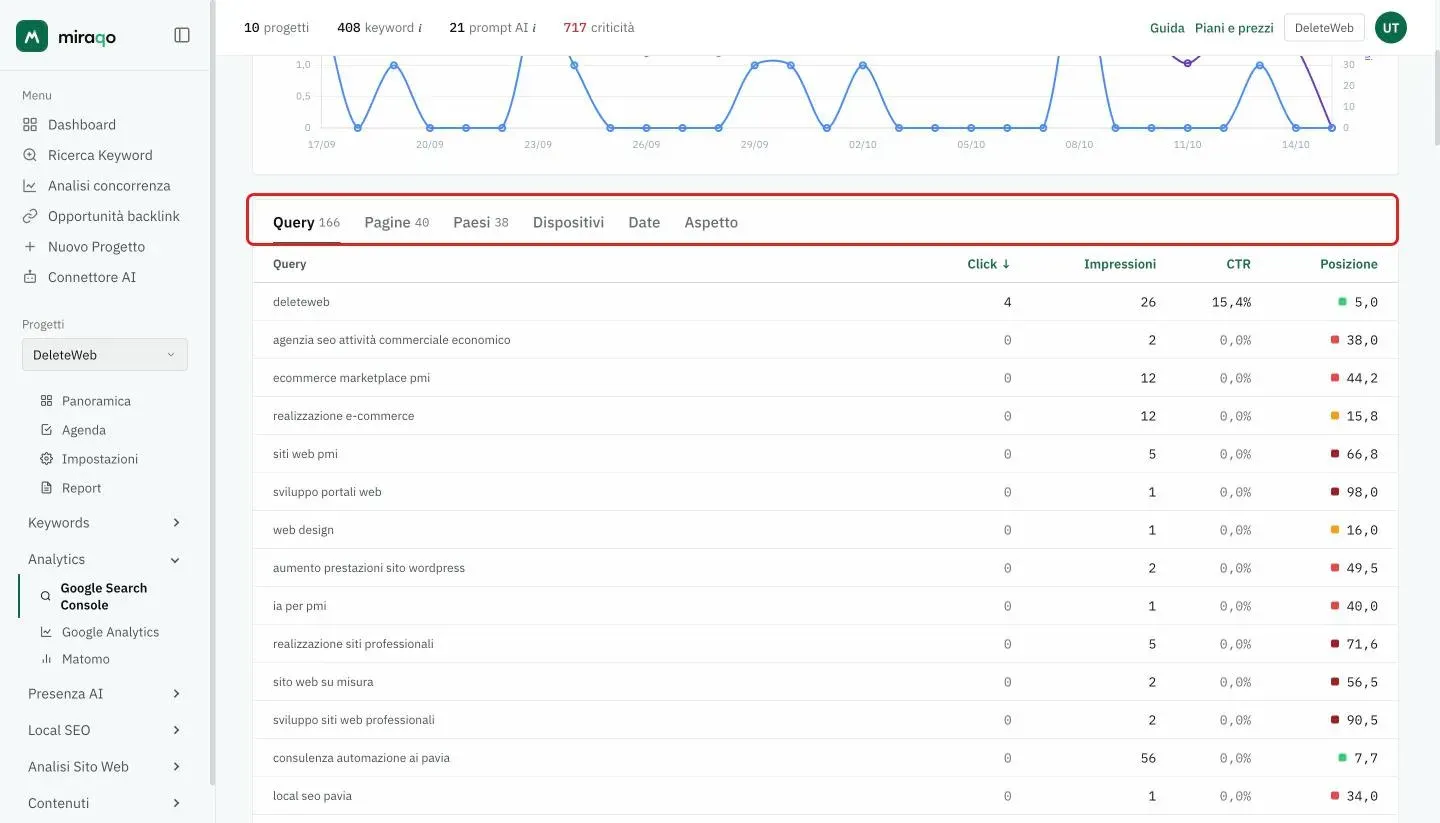Open Analisi concorrenza chart icon
This screenshot has height=823, width=1440.
pyautogui.click(x=29, y=186)
